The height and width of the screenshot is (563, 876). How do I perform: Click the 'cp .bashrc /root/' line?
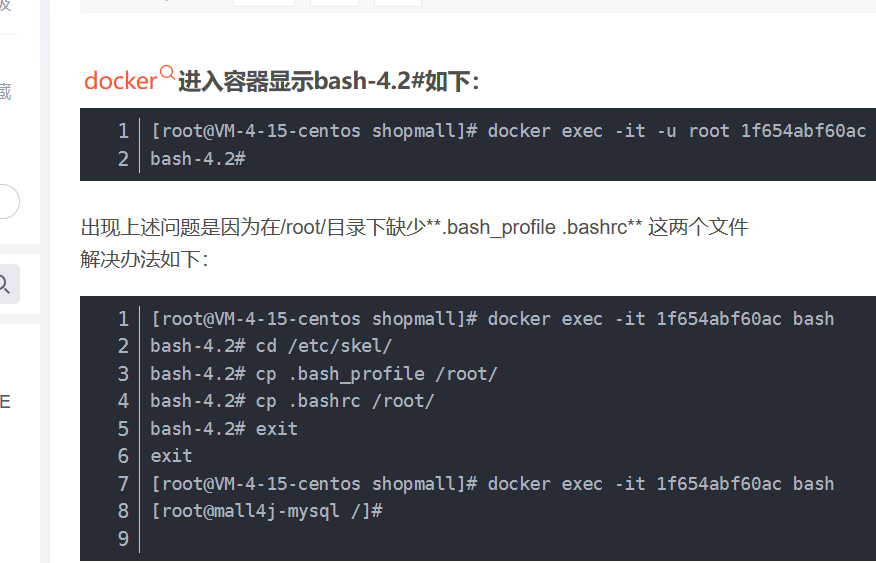point(292,401)
